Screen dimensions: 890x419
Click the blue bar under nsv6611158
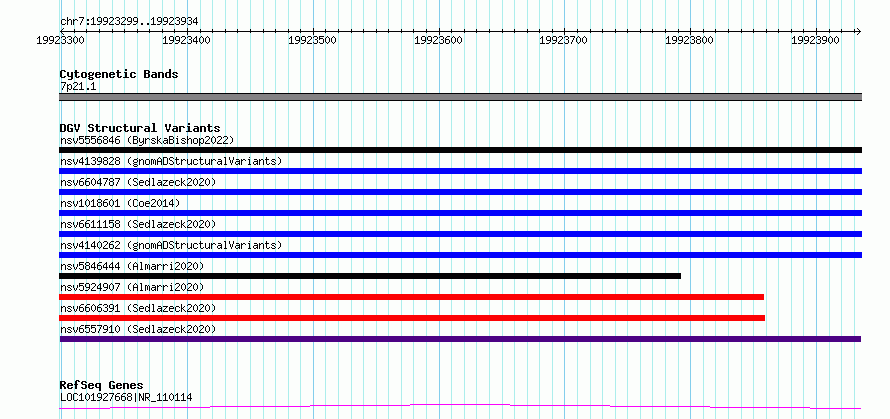(460, 234)
